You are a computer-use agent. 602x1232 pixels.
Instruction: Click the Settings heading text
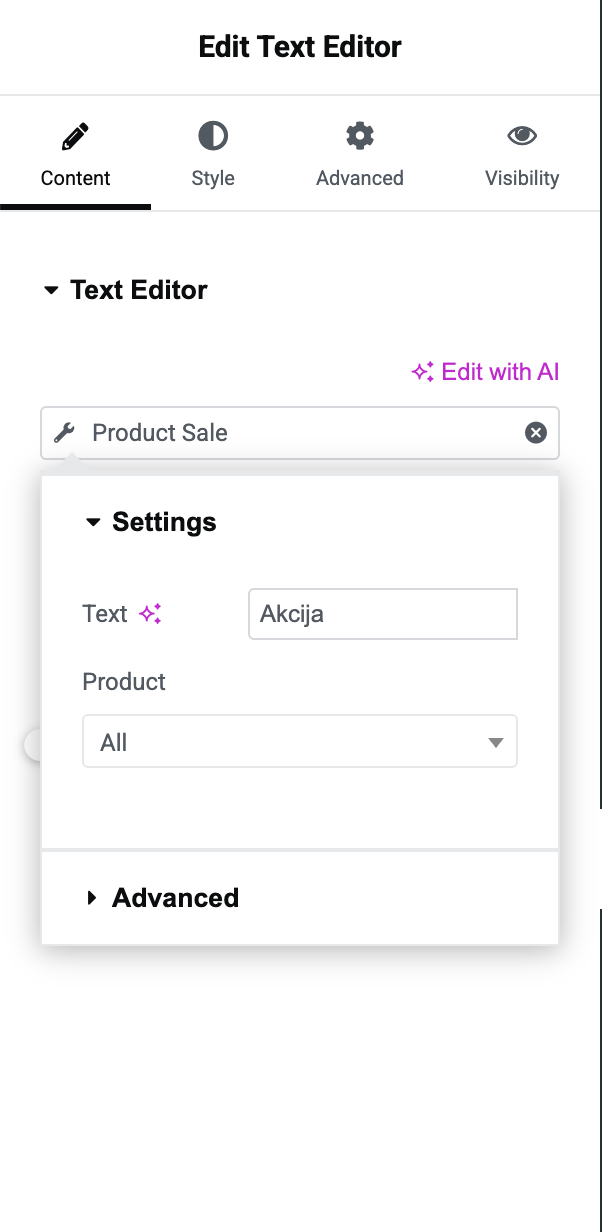click(164, 522)
